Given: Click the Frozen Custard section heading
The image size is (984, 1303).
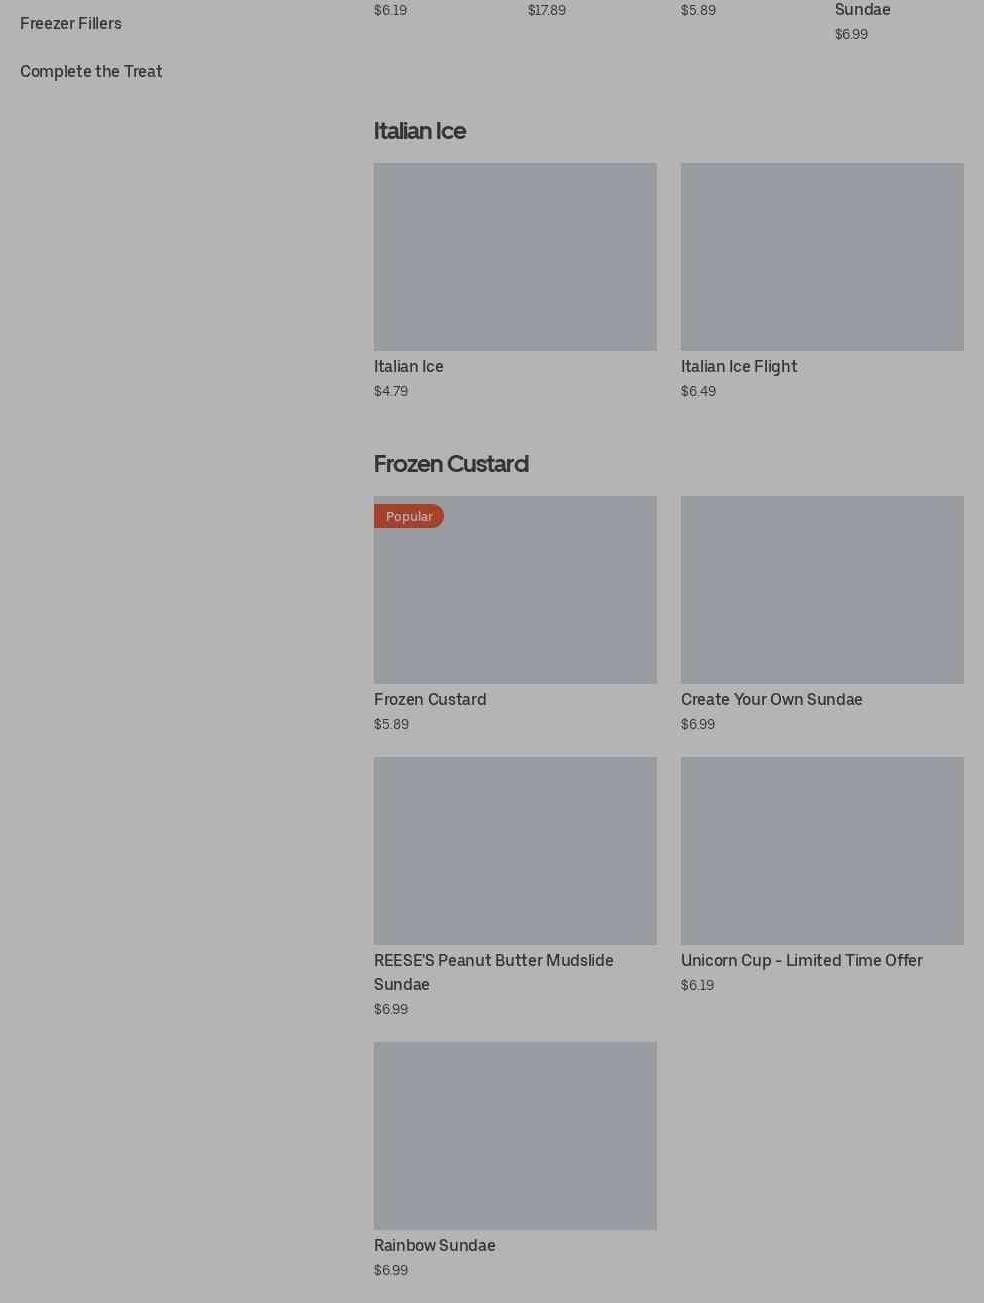Looking at the screenshot, I should click(450, 464).
